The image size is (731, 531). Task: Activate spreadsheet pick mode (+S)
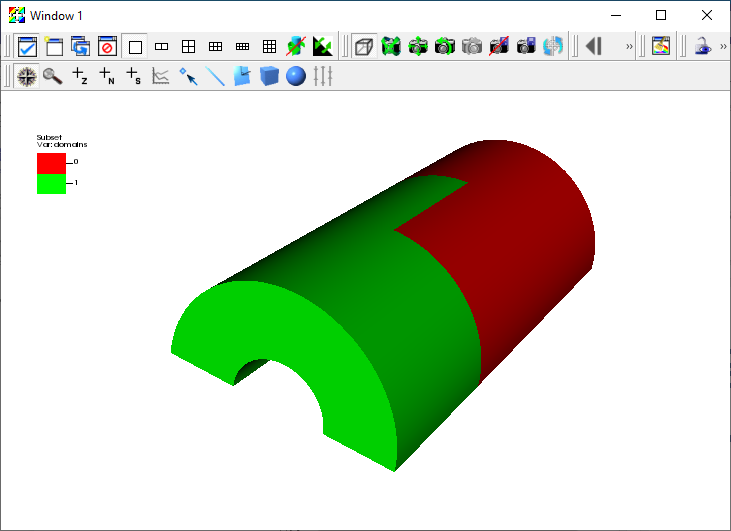(134, 76)
